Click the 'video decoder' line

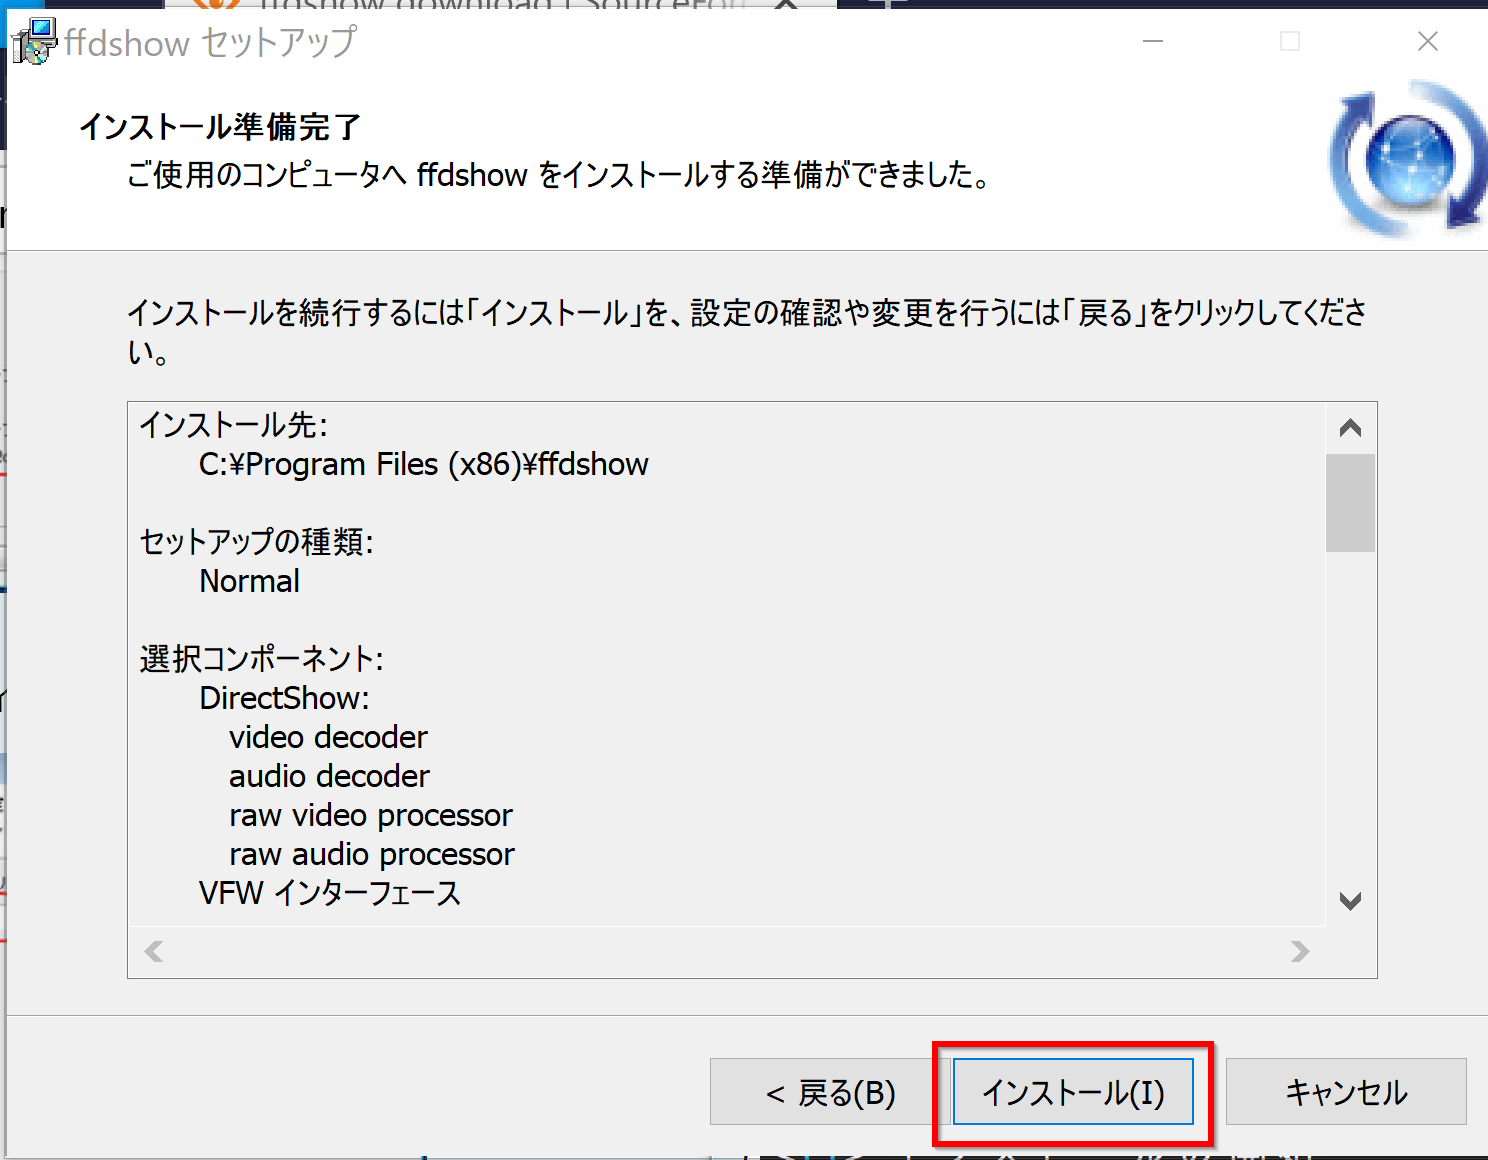328,737
